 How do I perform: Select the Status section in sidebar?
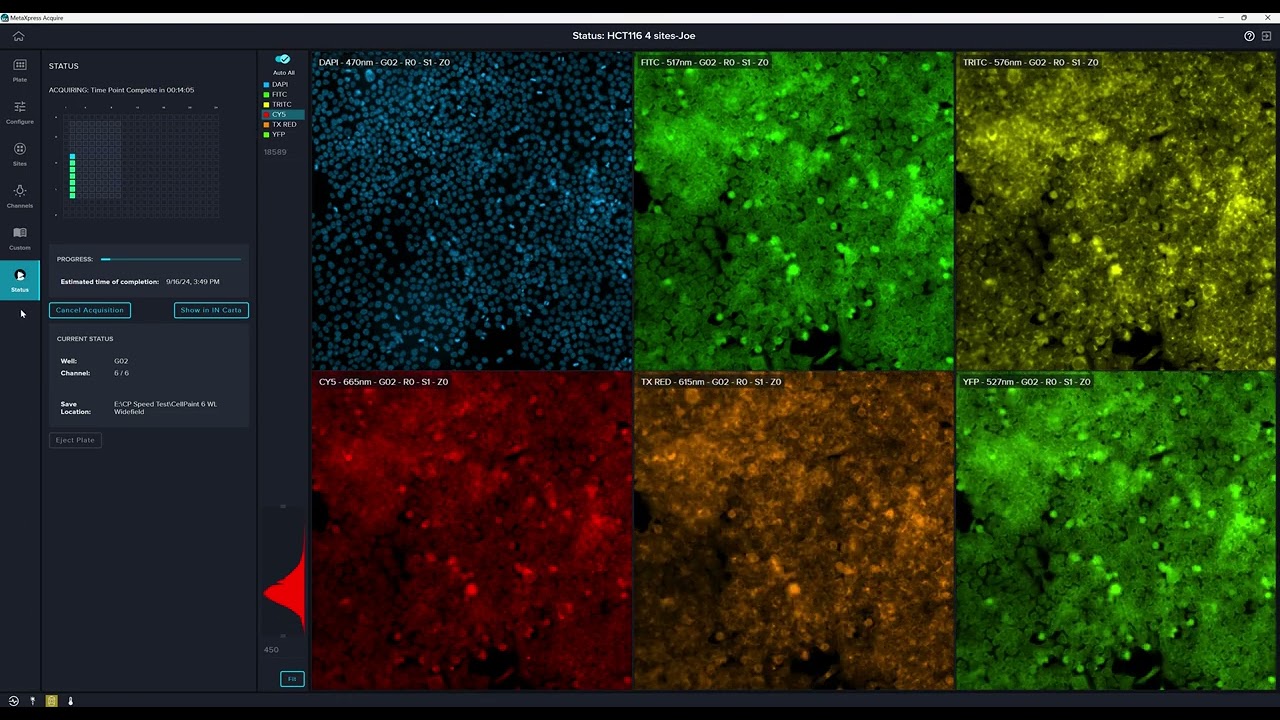(20, 280)
